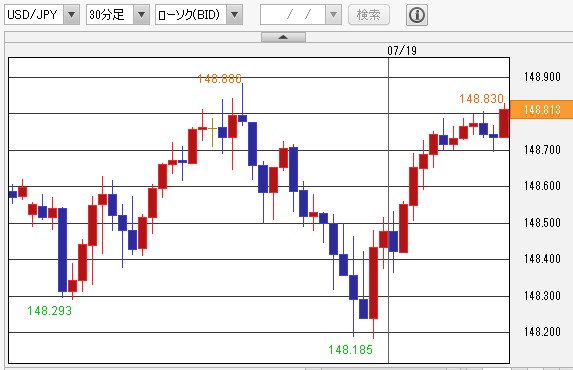Click the 148.300 axis label

point(542,295)
